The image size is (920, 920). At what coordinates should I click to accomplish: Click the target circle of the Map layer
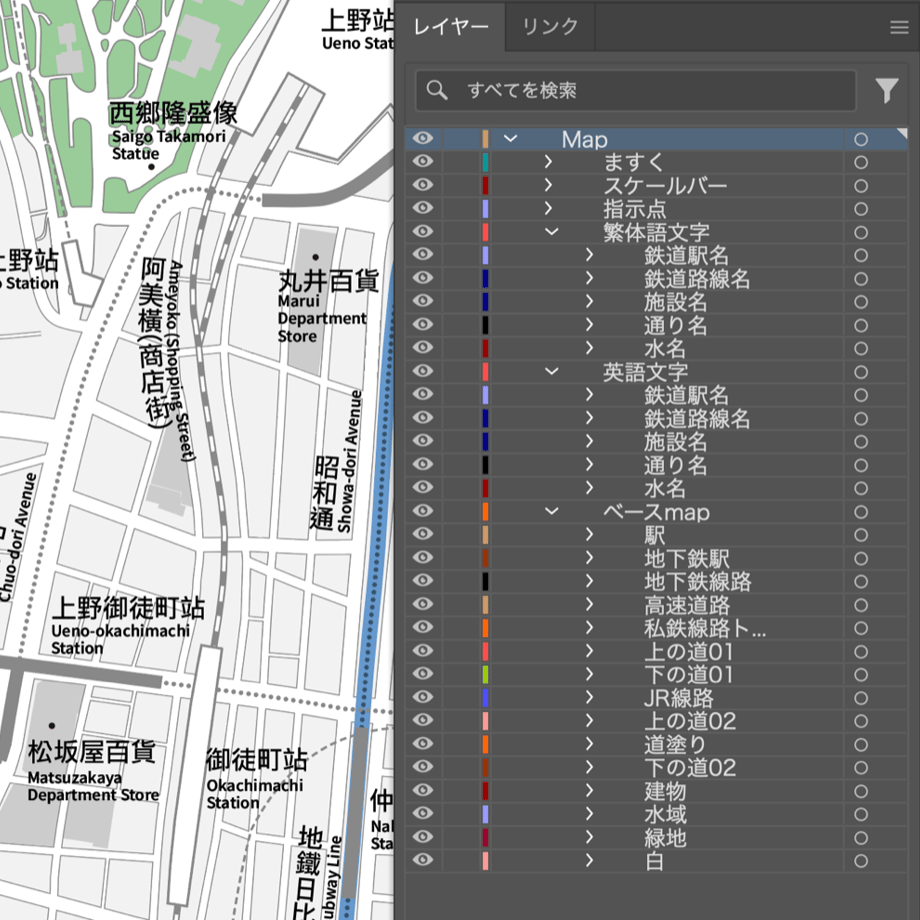(x=861, y=139)
